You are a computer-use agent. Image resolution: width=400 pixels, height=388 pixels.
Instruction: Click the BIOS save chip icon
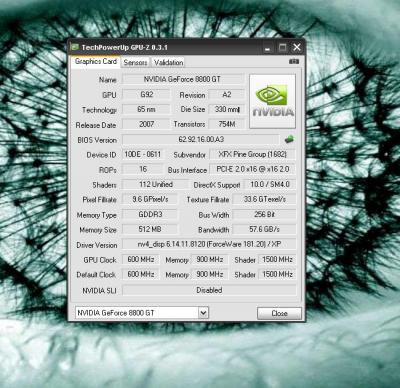[x=290, y=139]
